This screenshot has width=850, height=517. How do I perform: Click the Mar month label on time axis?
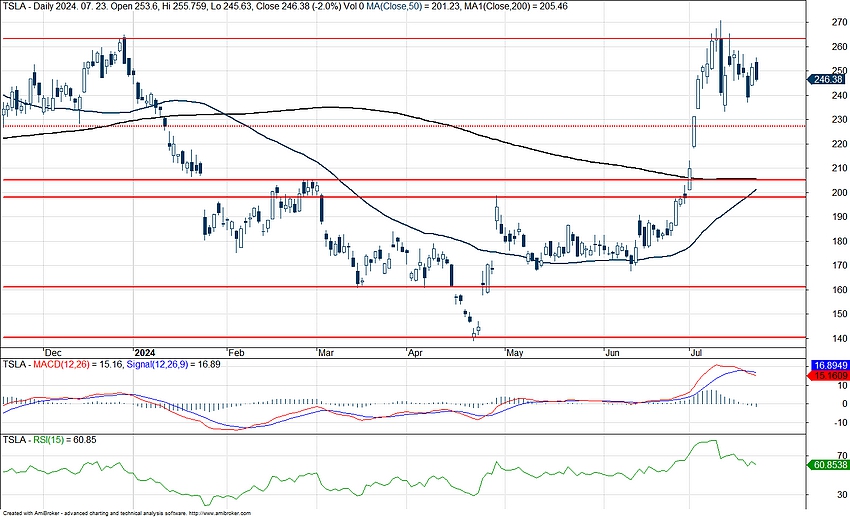[326, 353]
